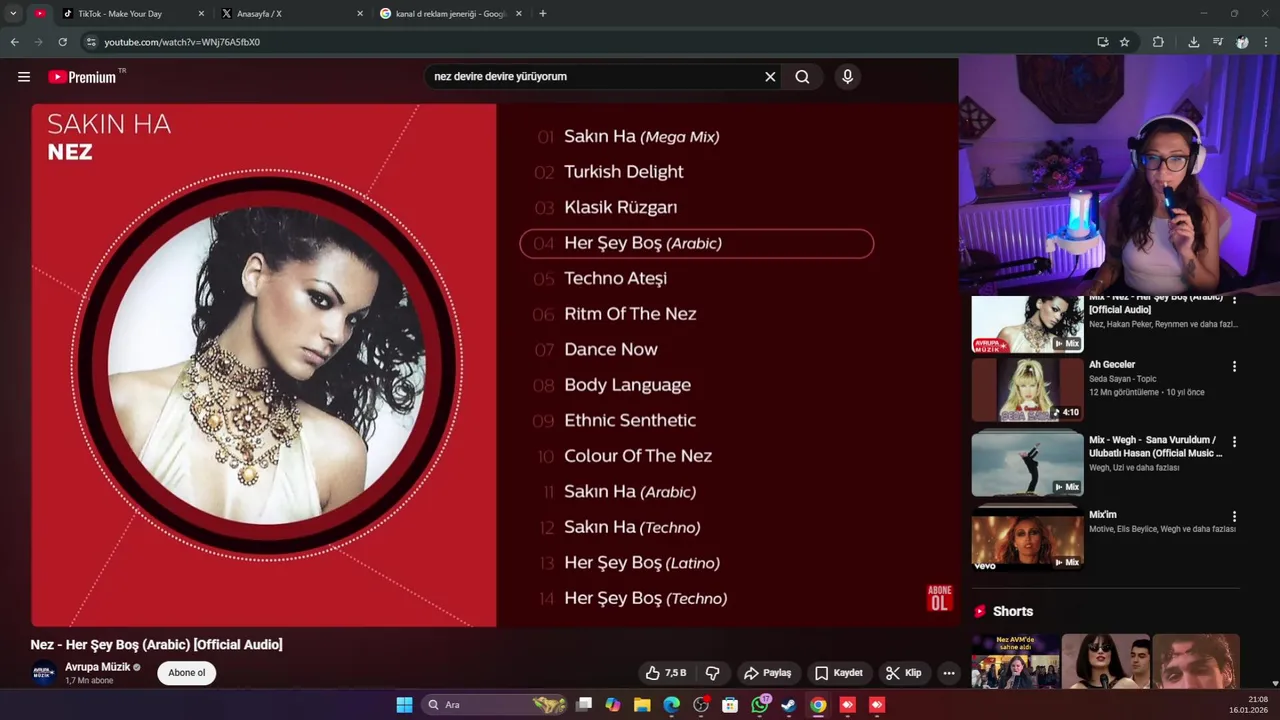Image resolution: width=1280 pixels, height=720 pixels.
Task: Open Microsoft Store from taskbar
Action: click(x=730, y=705)
